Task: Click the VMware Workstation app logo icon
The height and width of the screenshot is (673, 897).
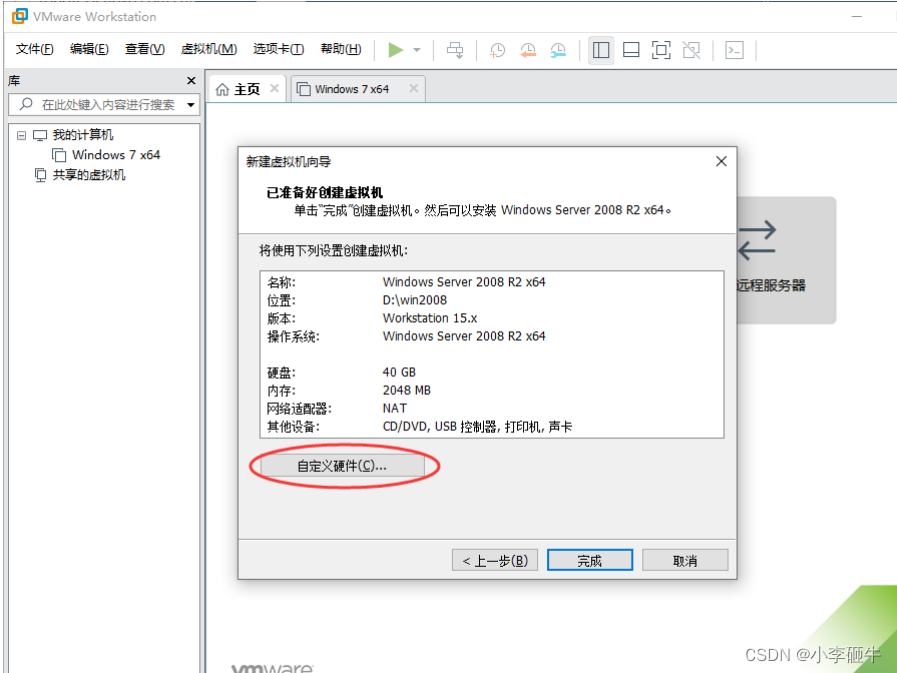Action: [x=19, y=16]
